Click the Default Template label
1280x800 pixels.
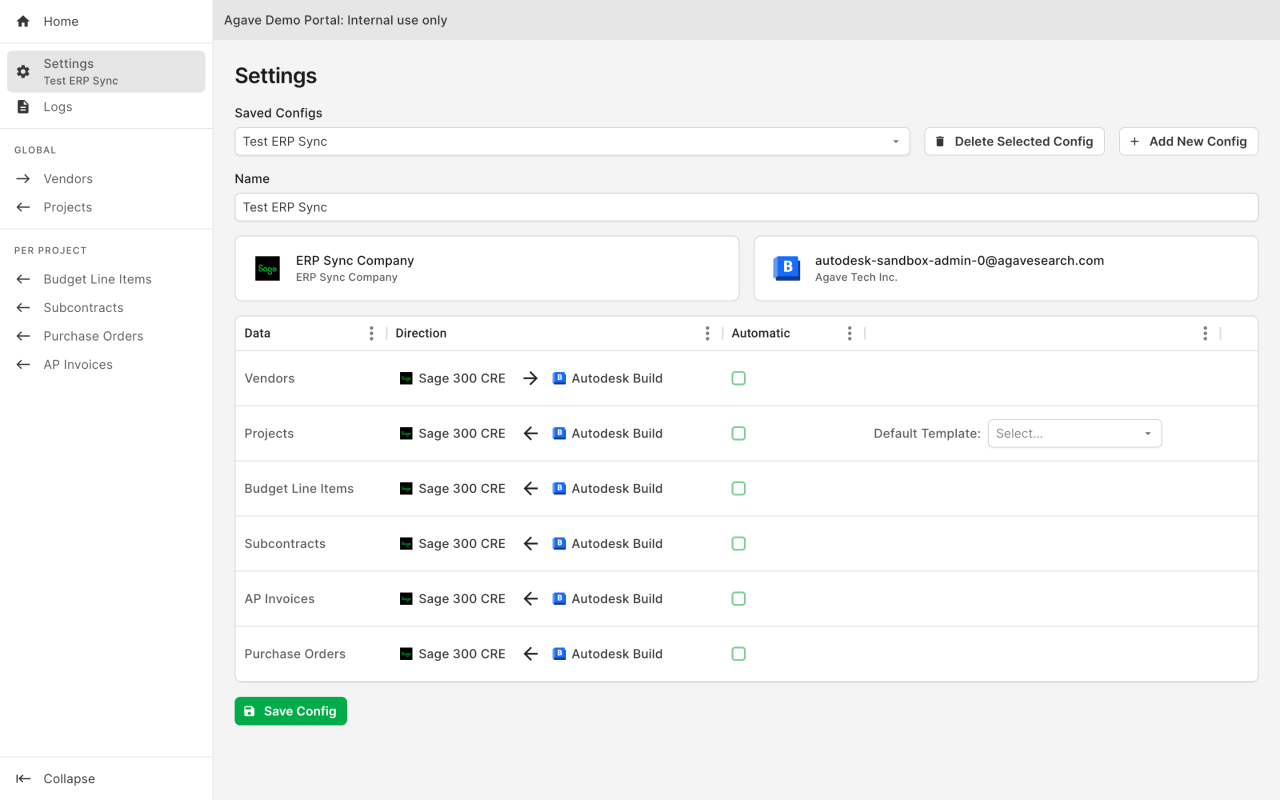pyautogui.click(x=927, y=433)
